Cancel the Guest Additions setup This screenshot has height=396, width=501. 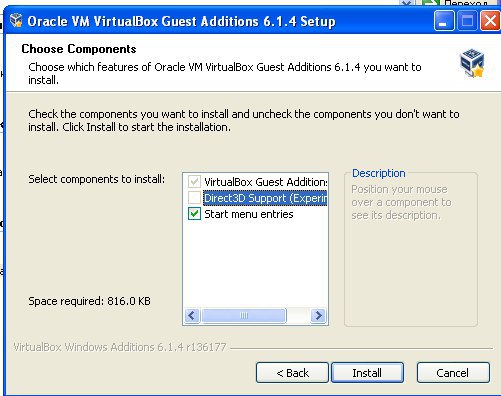click(453, 372)
